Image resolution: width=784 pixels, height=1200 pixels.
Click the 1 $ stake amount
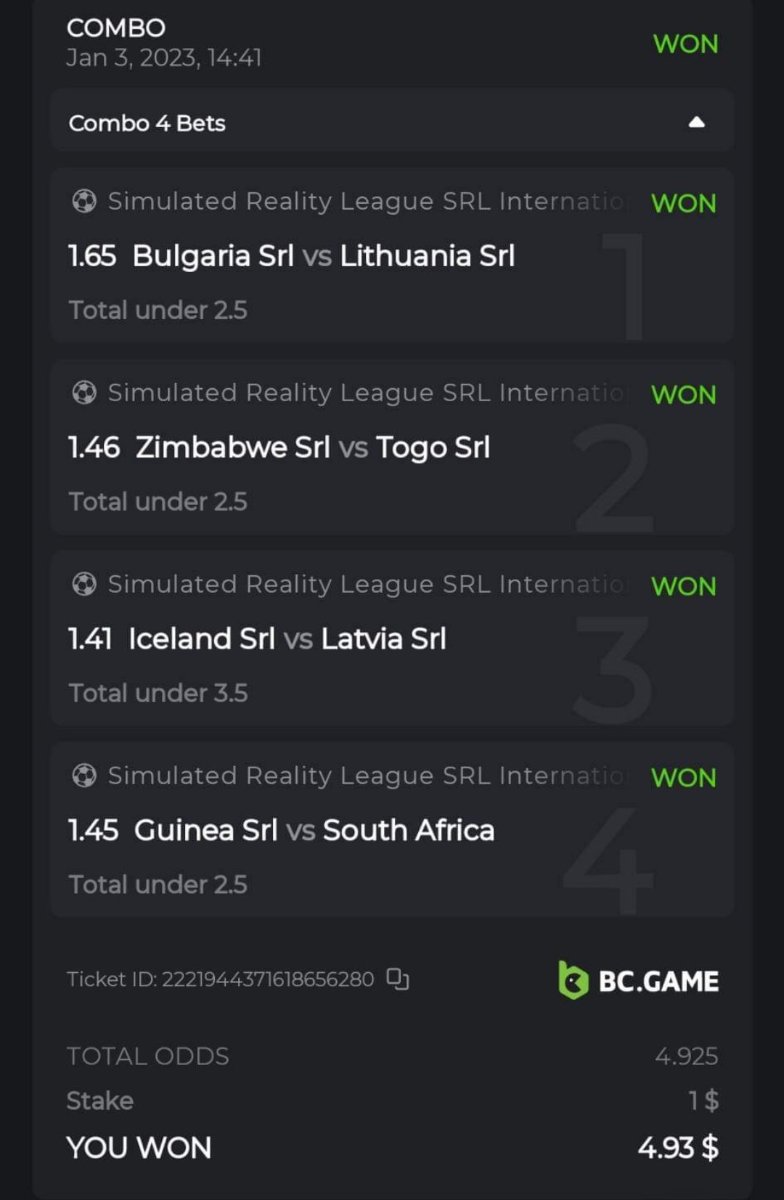tap(704, 1101)
